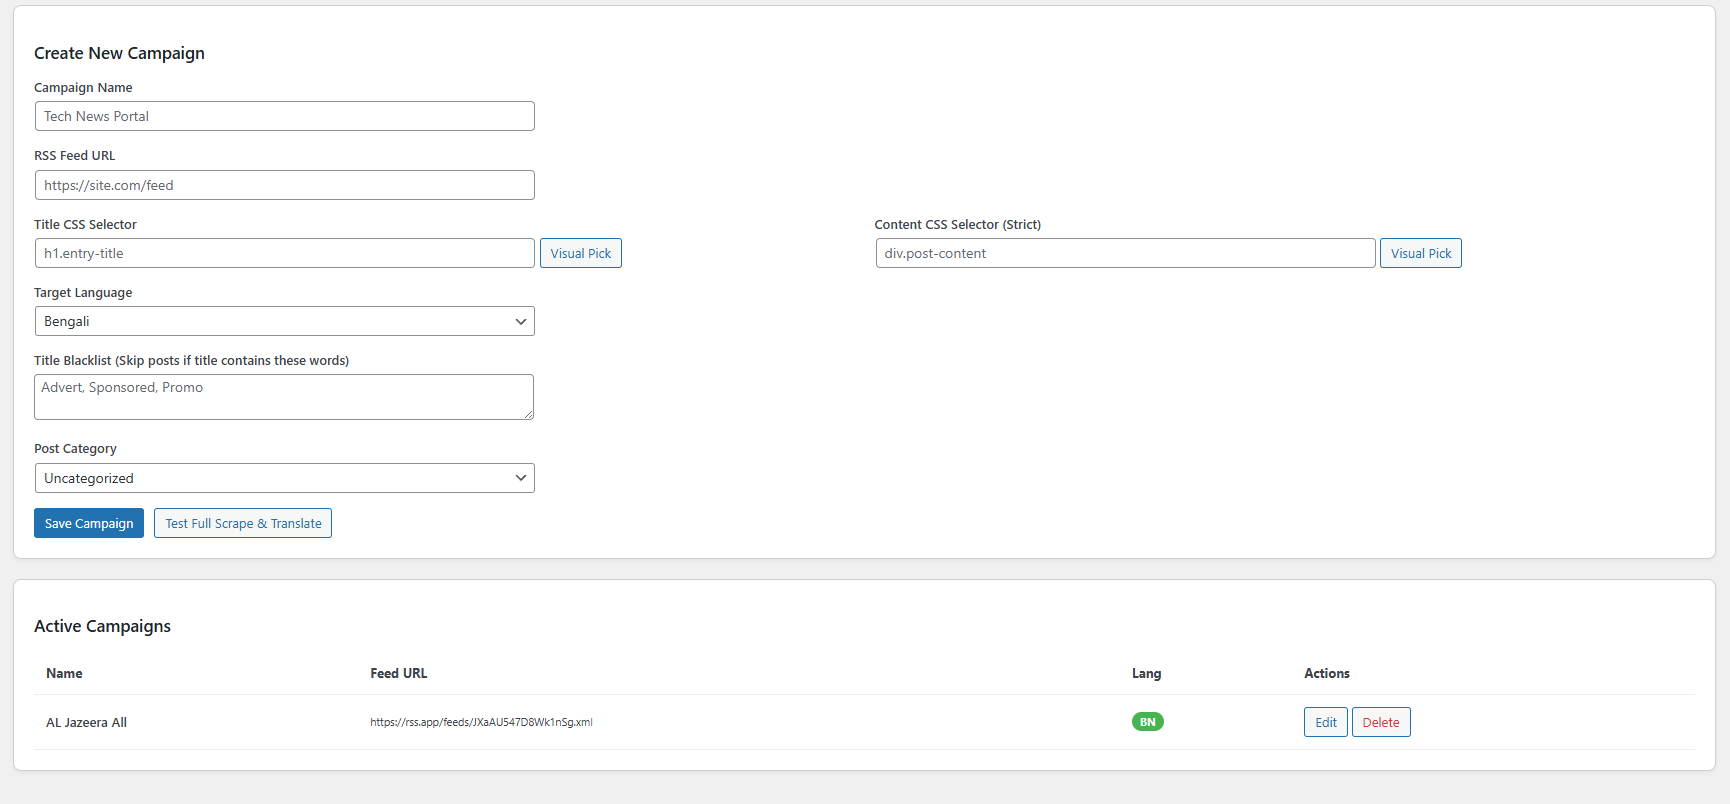Click the Title CSS Selector input
The width and height of the screenshot is (1730, 804).
[284, 253]
